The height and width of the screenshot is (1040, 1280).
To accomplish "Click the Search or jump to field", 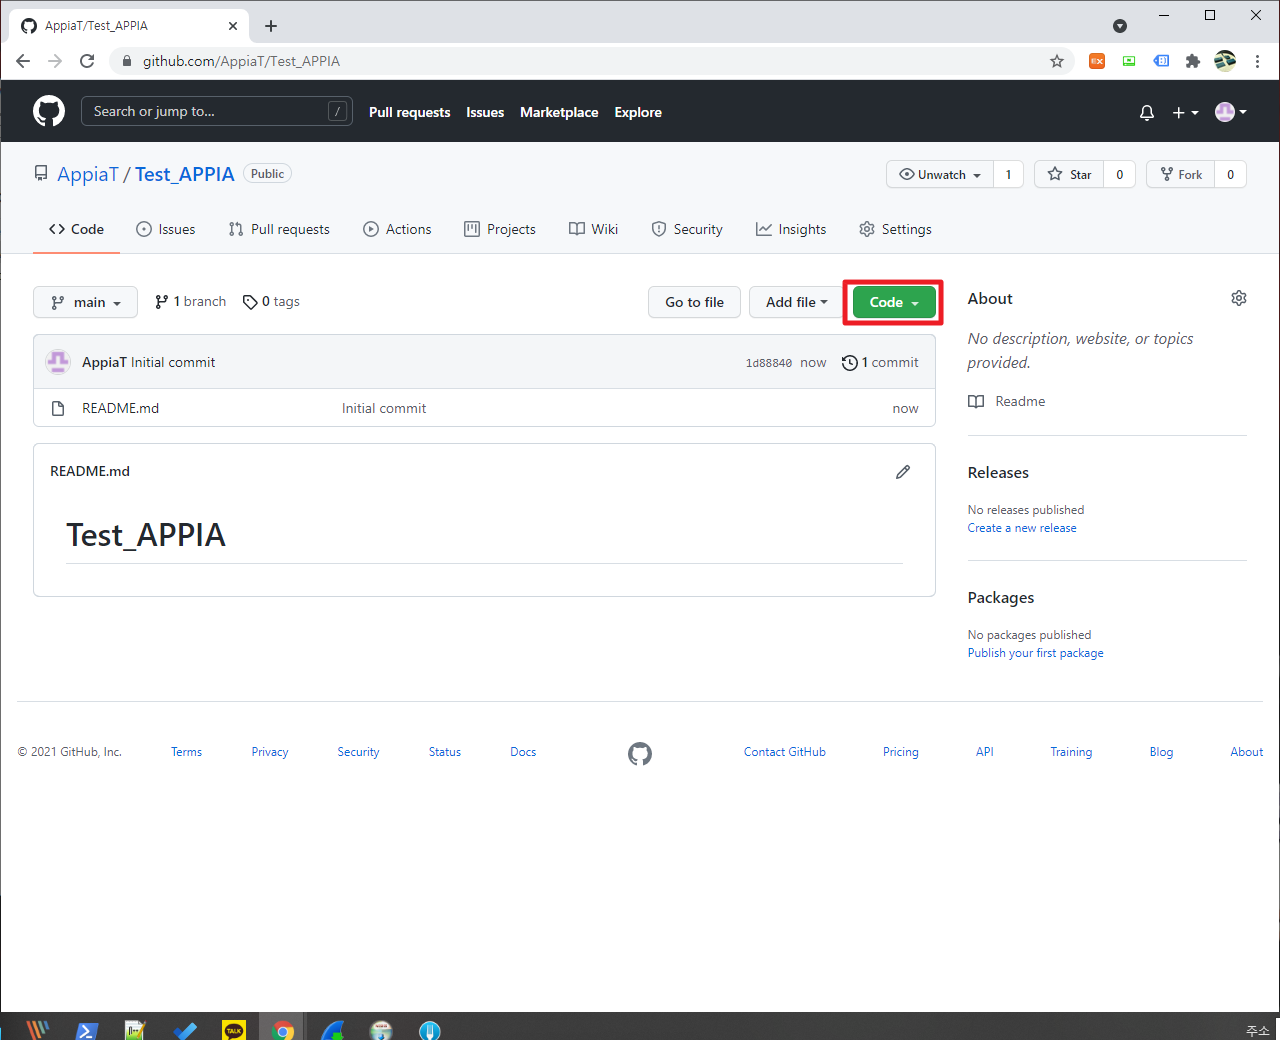I will click(x=216, y=111).
